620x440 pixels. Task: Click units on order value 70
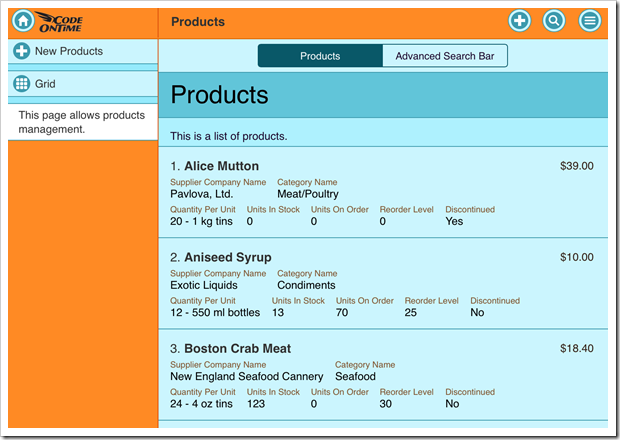[x=342, y=313]
